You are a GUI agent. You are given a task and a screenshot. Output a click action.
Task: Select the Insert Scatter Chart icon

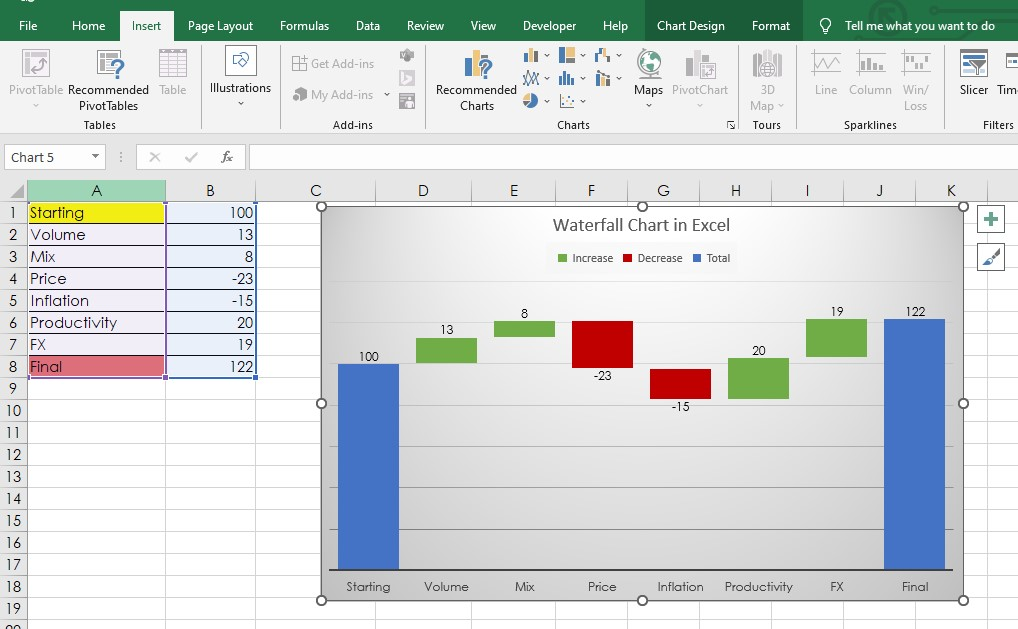(568, 100)
